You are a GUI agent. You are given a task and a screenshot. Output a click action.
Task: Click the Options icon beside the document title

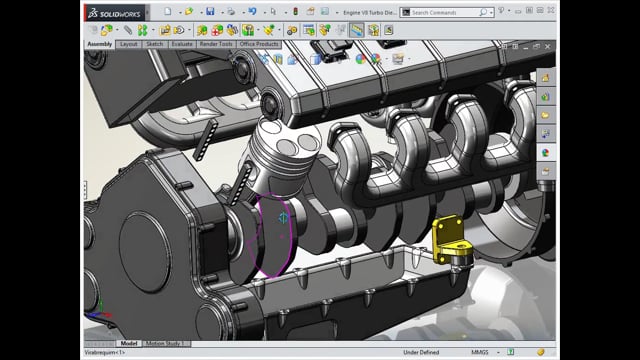[325, 11]
